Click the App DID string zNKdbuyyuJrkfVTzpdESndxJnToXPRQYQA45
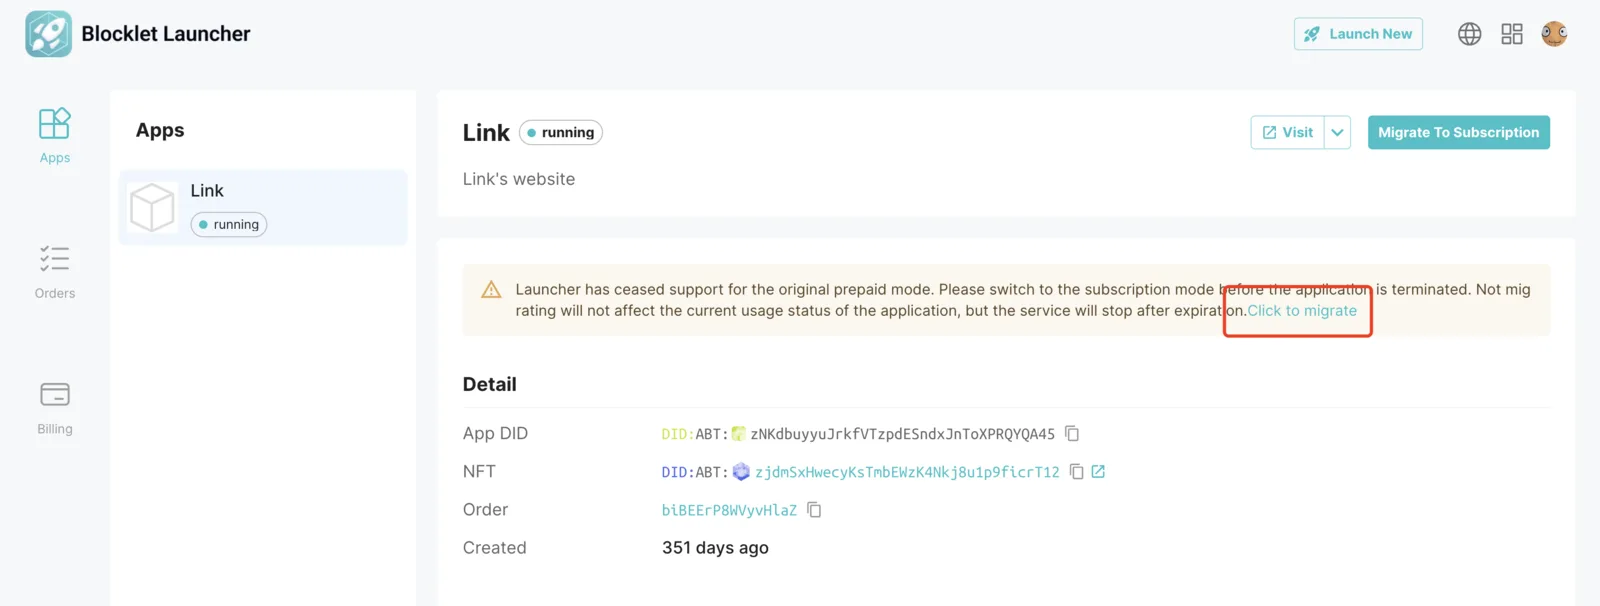 pyautogui.click(x=903, y=434)
